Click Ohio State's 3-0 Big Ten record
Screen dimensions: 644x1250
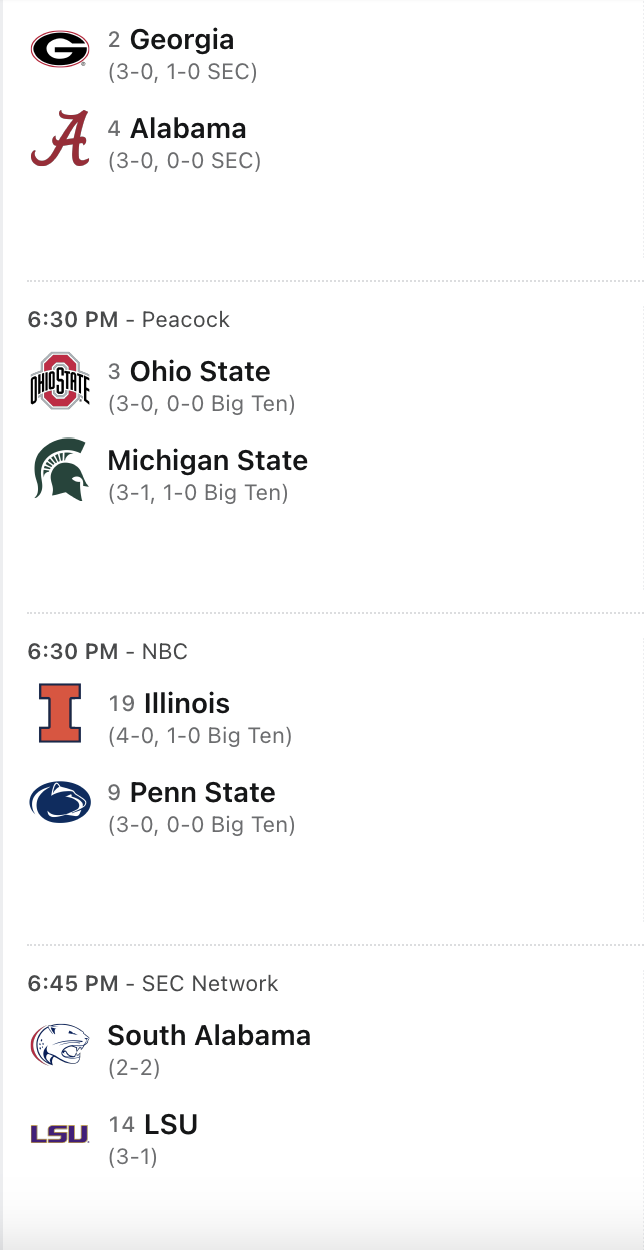pyautogui.click(x=202, y=404)
